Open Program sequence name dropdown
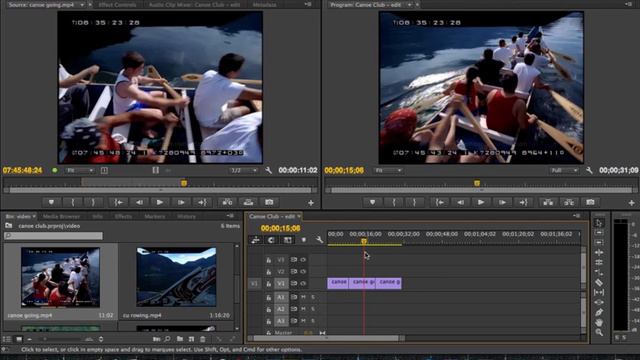The width and height of the screenshot is (640, 360). pos(409,5)
